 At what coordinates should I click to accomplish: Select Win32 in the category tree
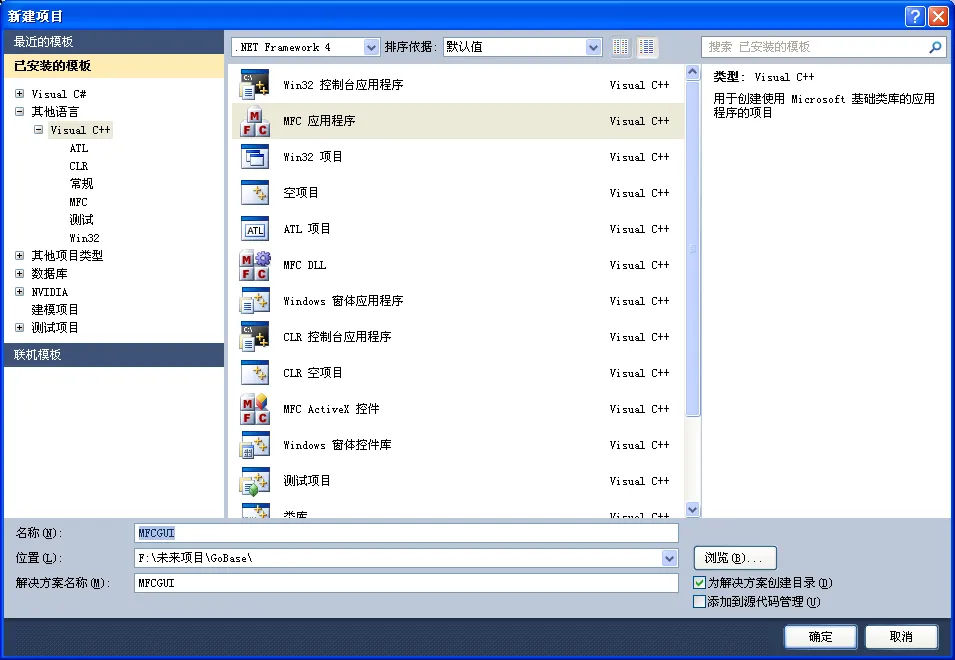[x=84, y=237]
